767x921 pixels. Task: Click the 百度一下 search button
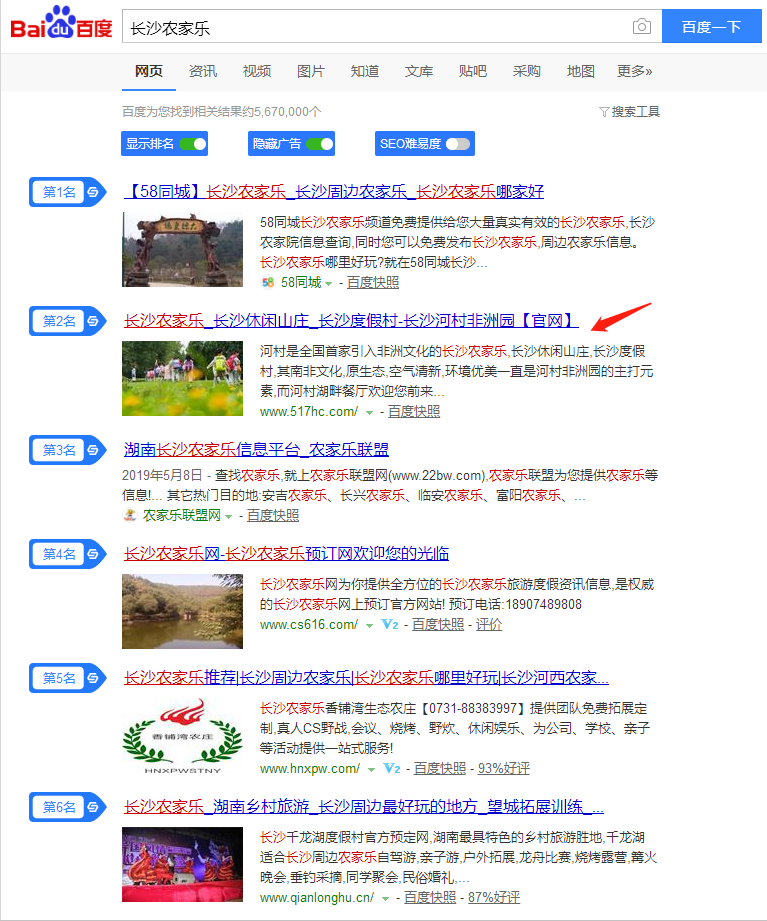pyautogui.click(x=711, y=26)
